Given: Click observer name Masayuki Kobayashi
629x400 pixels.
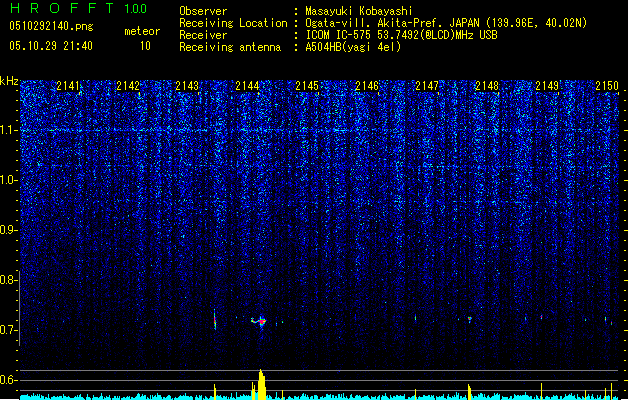Looking at the screenshot, I should (x=359, y=11).
